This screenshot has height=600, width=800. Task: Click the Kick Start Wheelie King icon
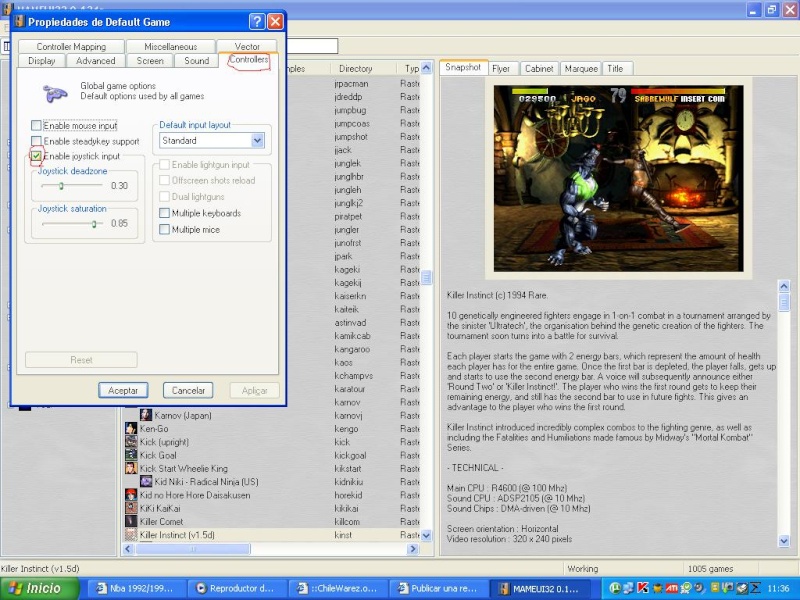[131, 468]
